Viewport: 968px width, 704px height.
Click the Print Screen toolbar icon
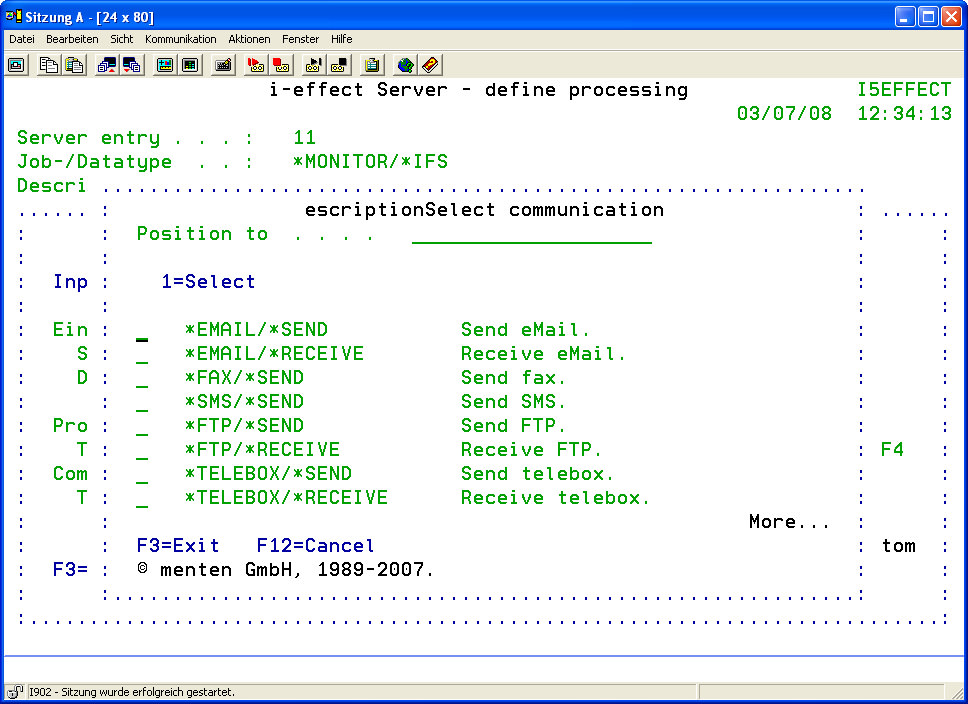point(17,65)
